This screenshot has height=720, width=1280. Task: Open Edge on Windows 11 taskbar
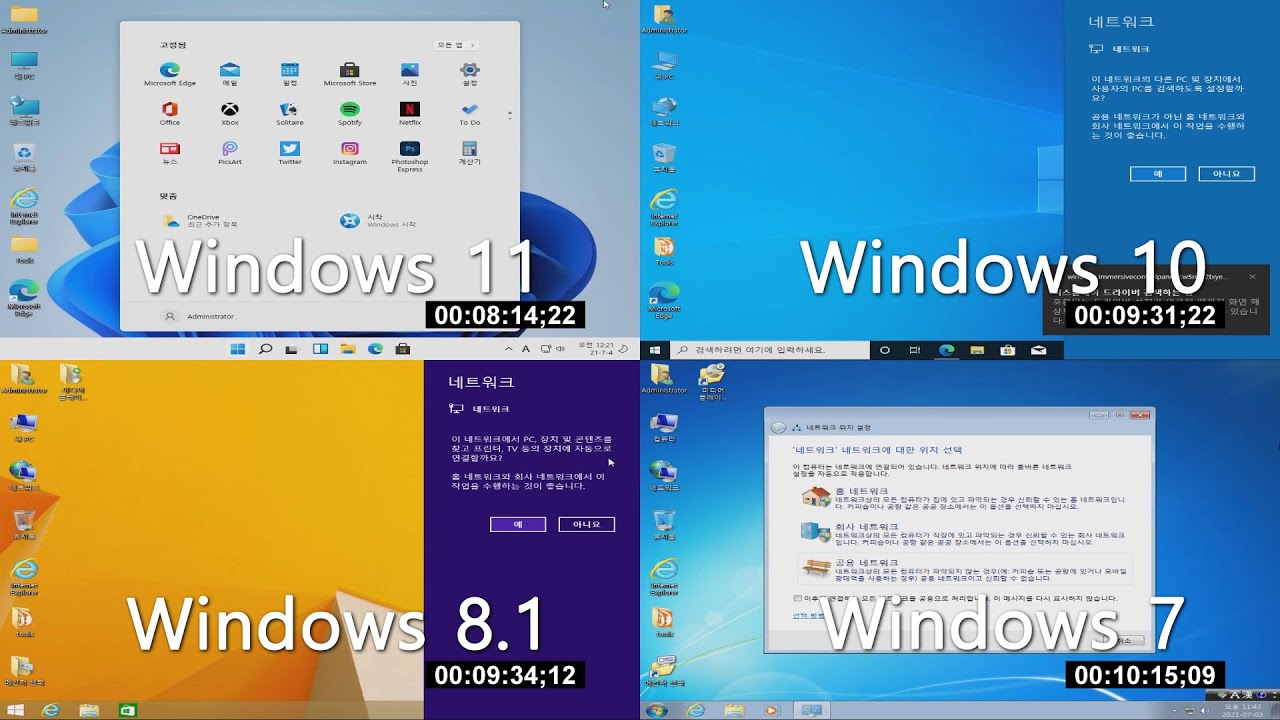[375, 349]
